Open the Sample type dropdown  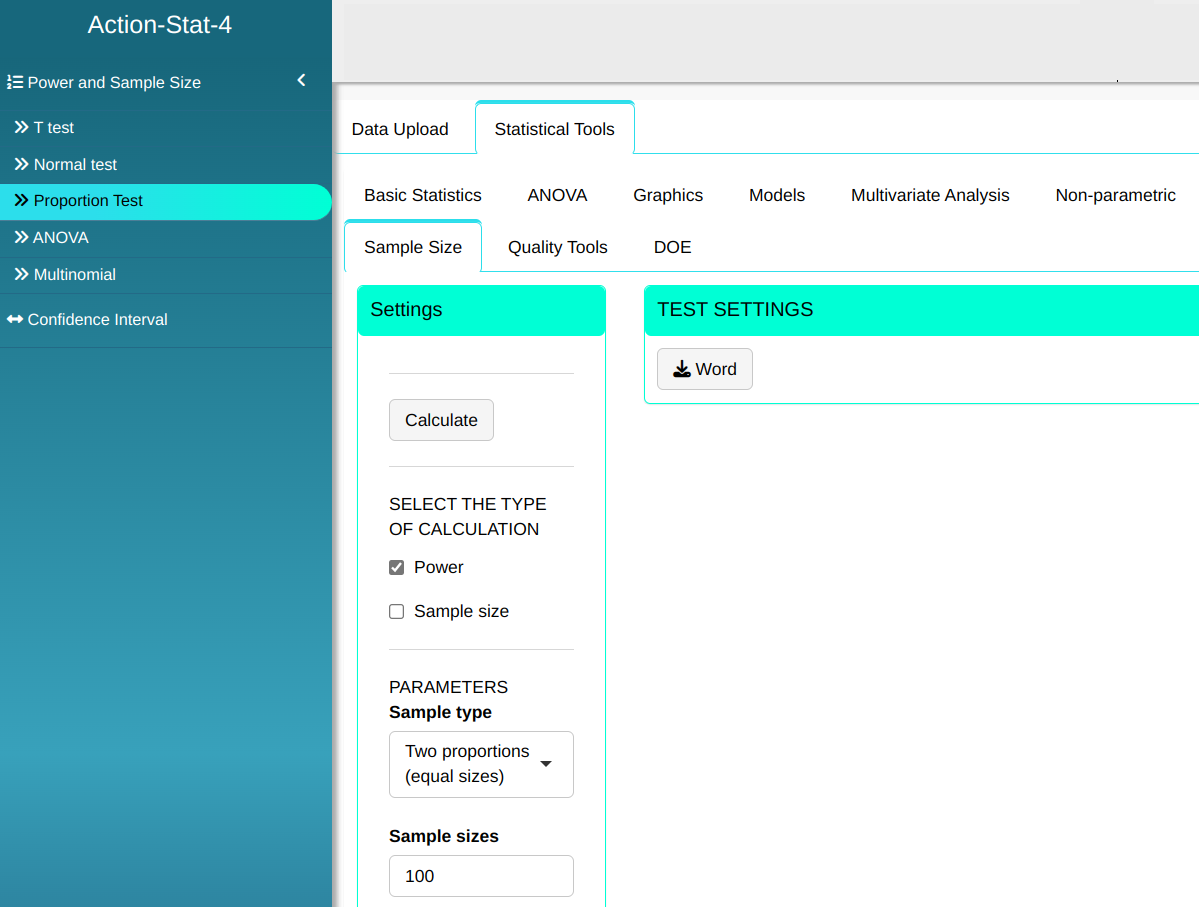481,764
